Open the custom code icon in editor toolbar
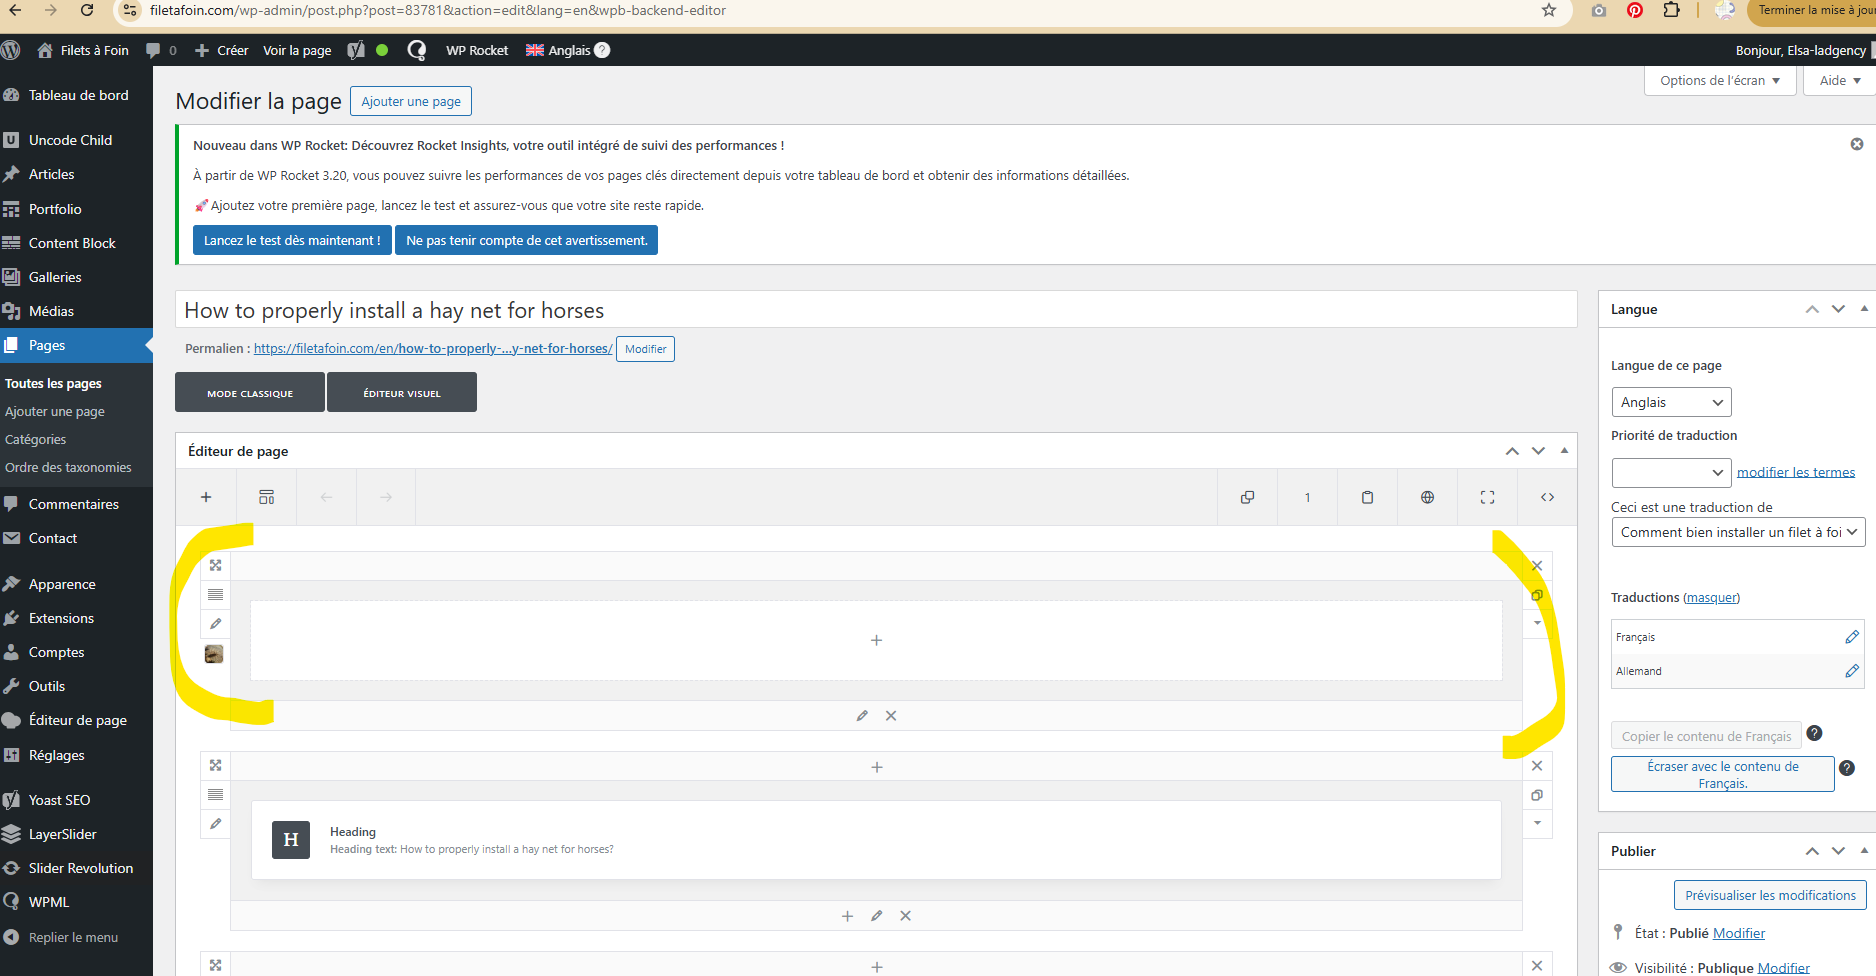1876x976 pixels. pos(1547,497)
